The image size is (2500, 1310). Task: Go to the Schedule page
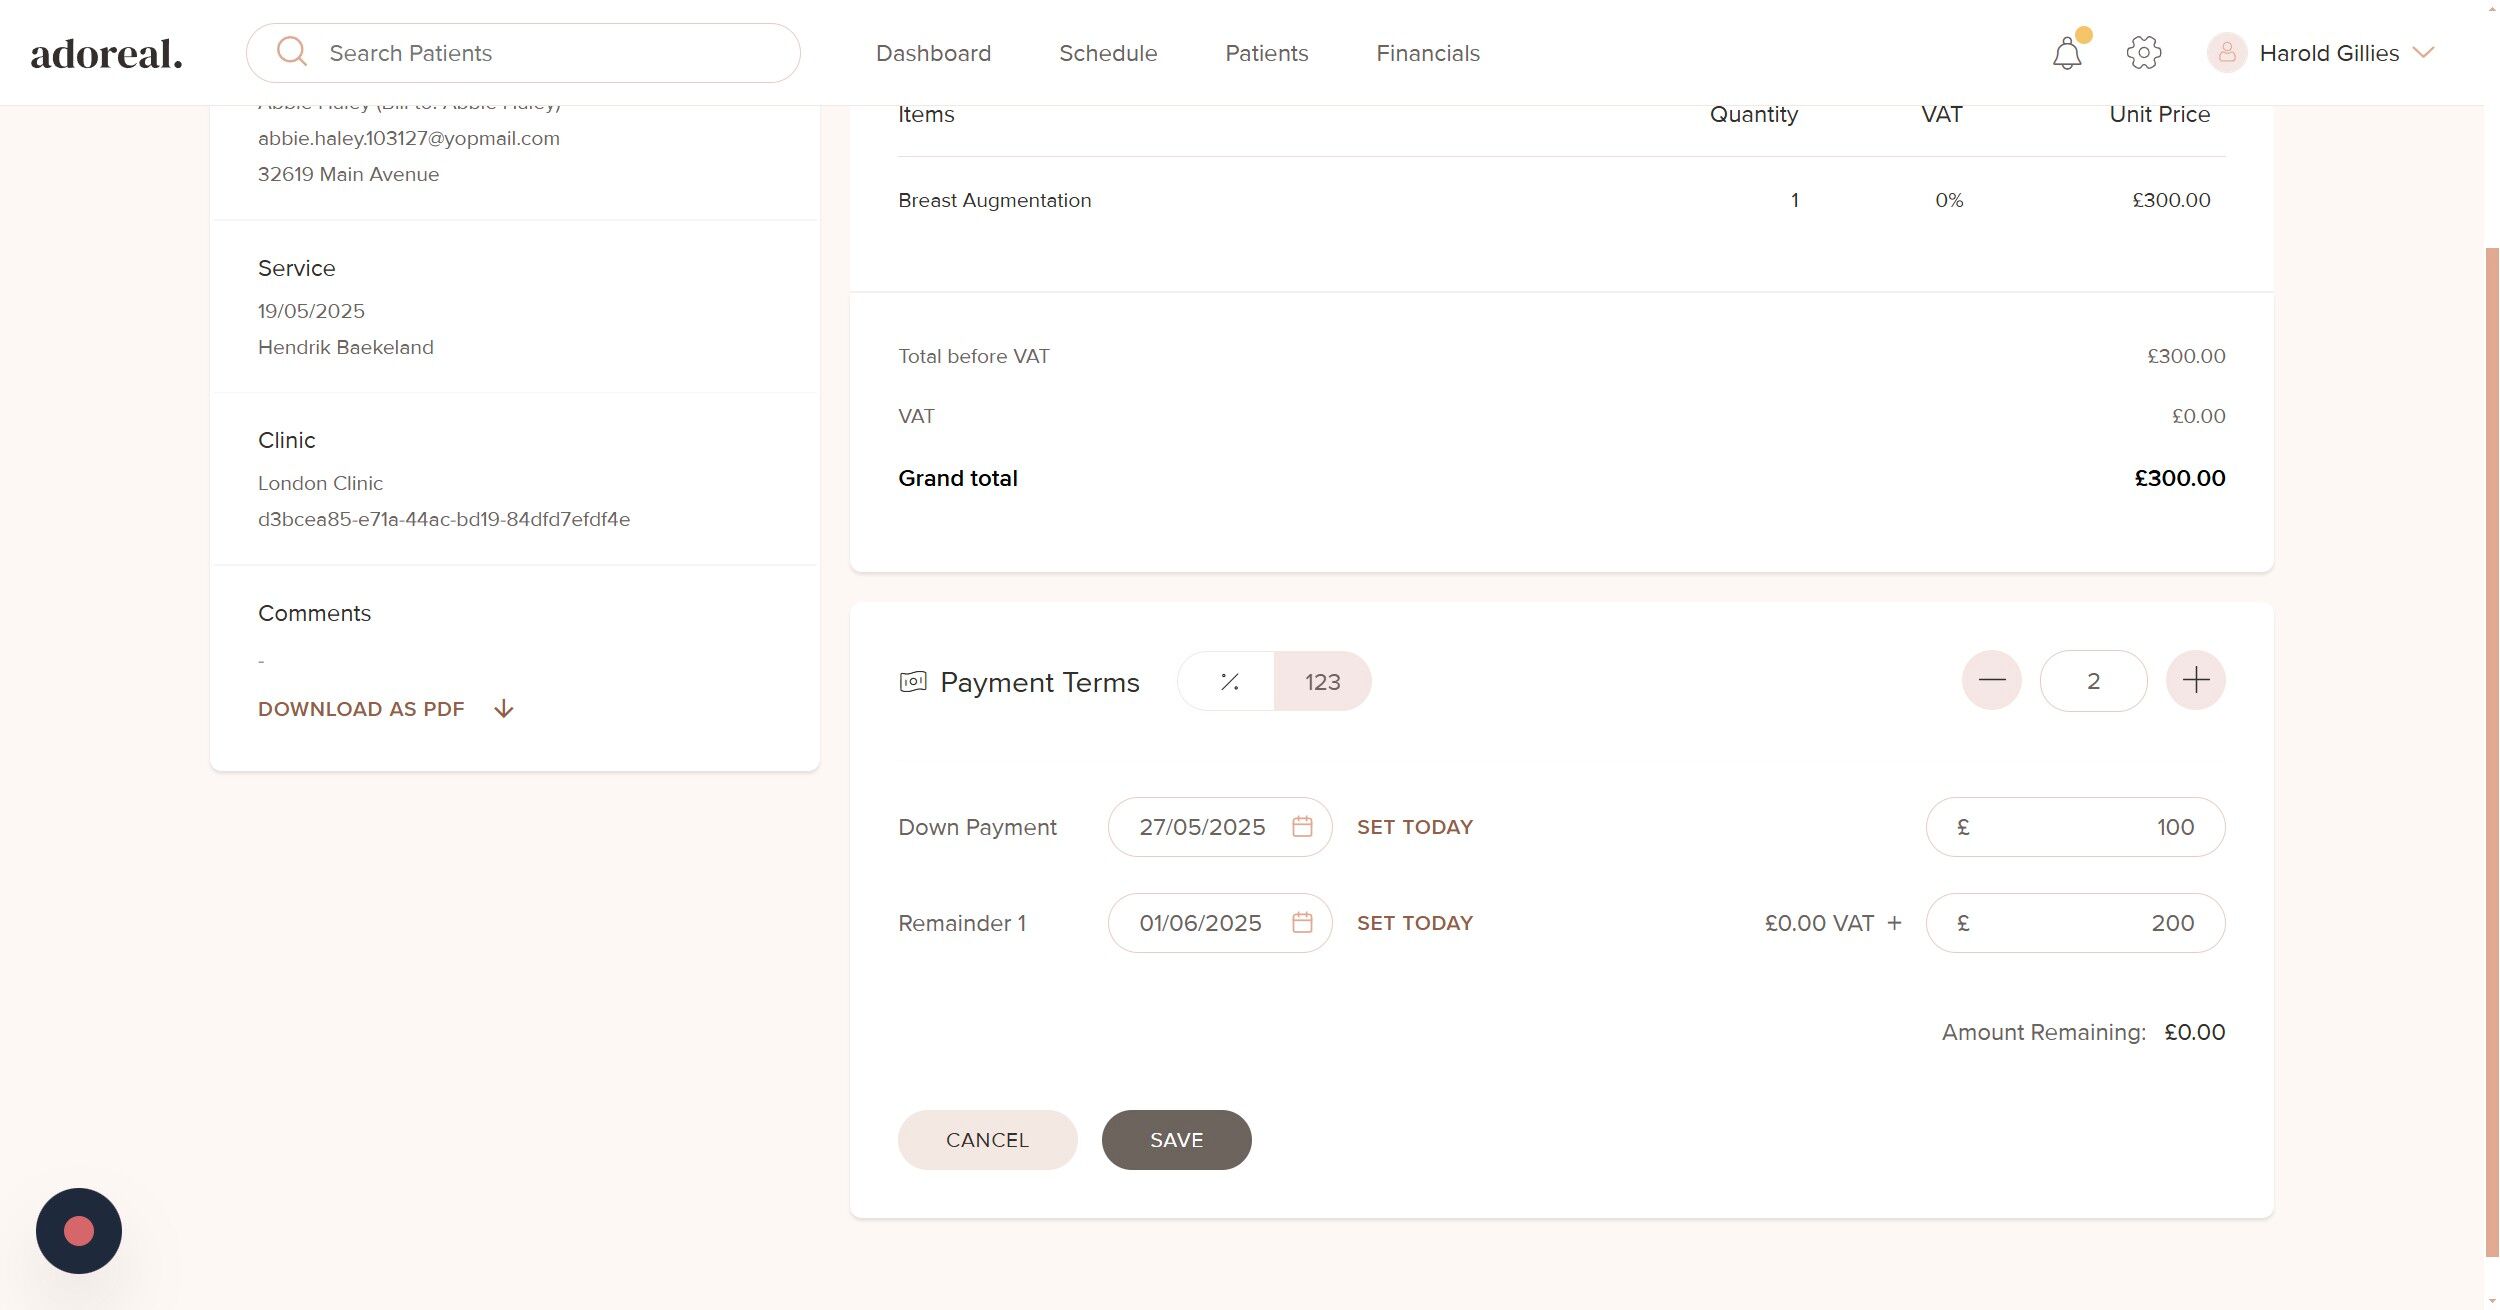point(1107,53)
